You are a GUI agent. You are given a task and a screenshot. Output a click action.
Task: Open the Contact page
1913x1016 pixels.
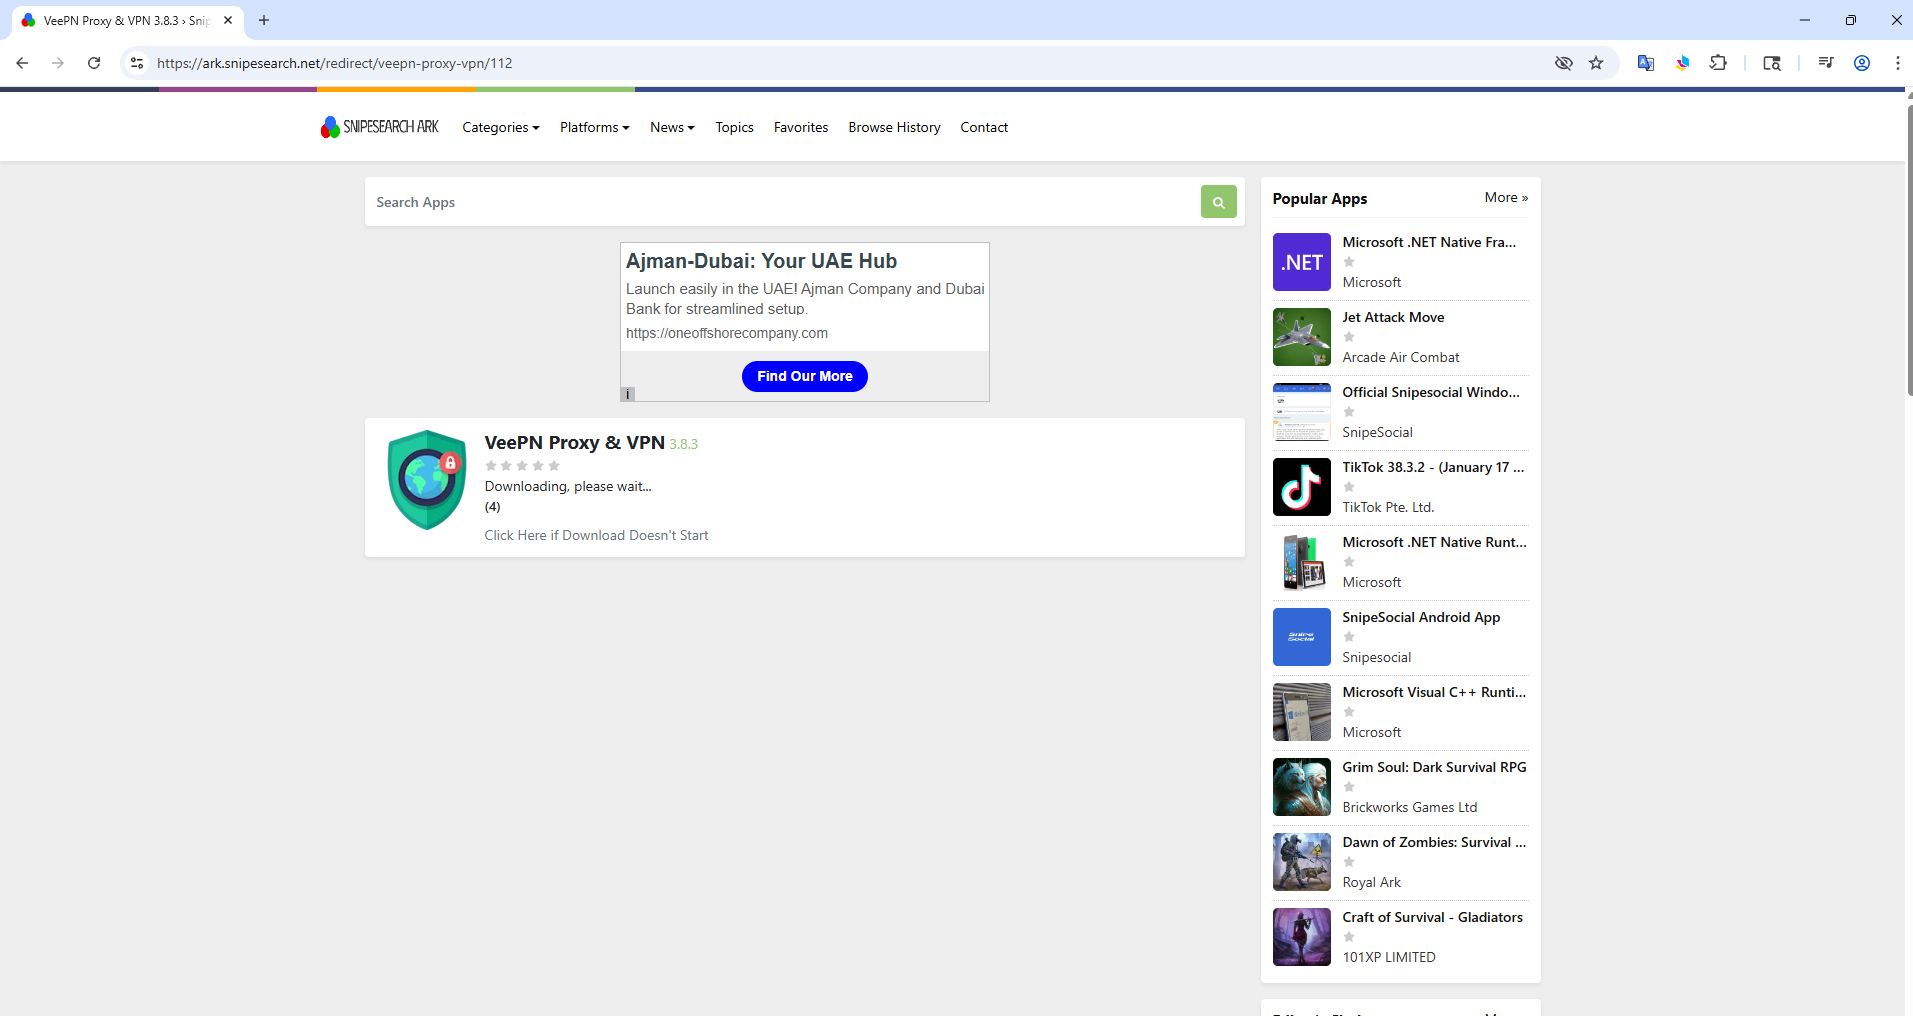pyautogui.click(x=984, y=127)
